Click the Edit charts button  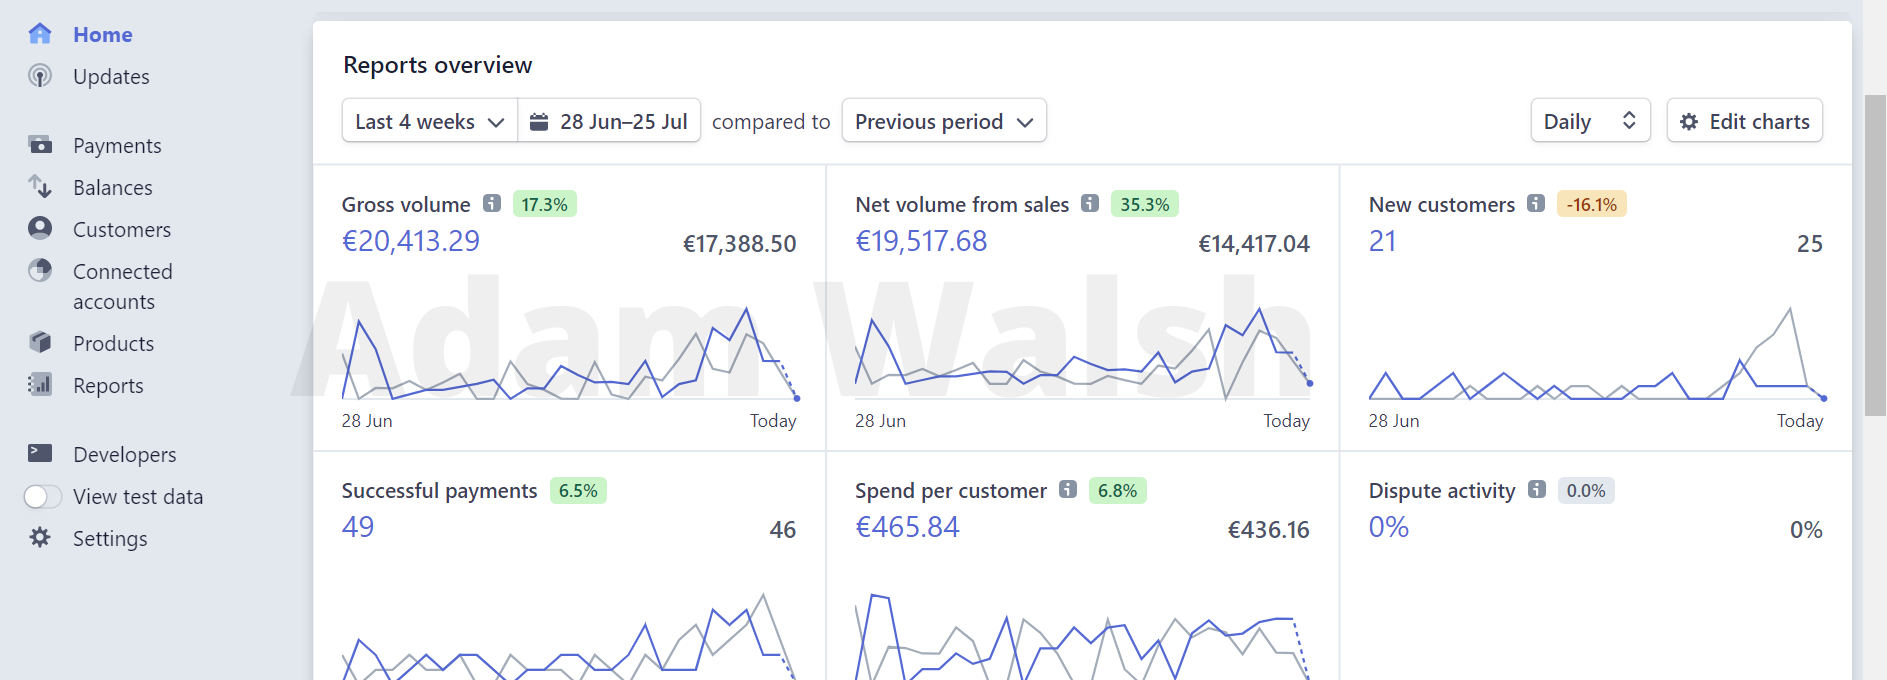[x=1745, y=121]
